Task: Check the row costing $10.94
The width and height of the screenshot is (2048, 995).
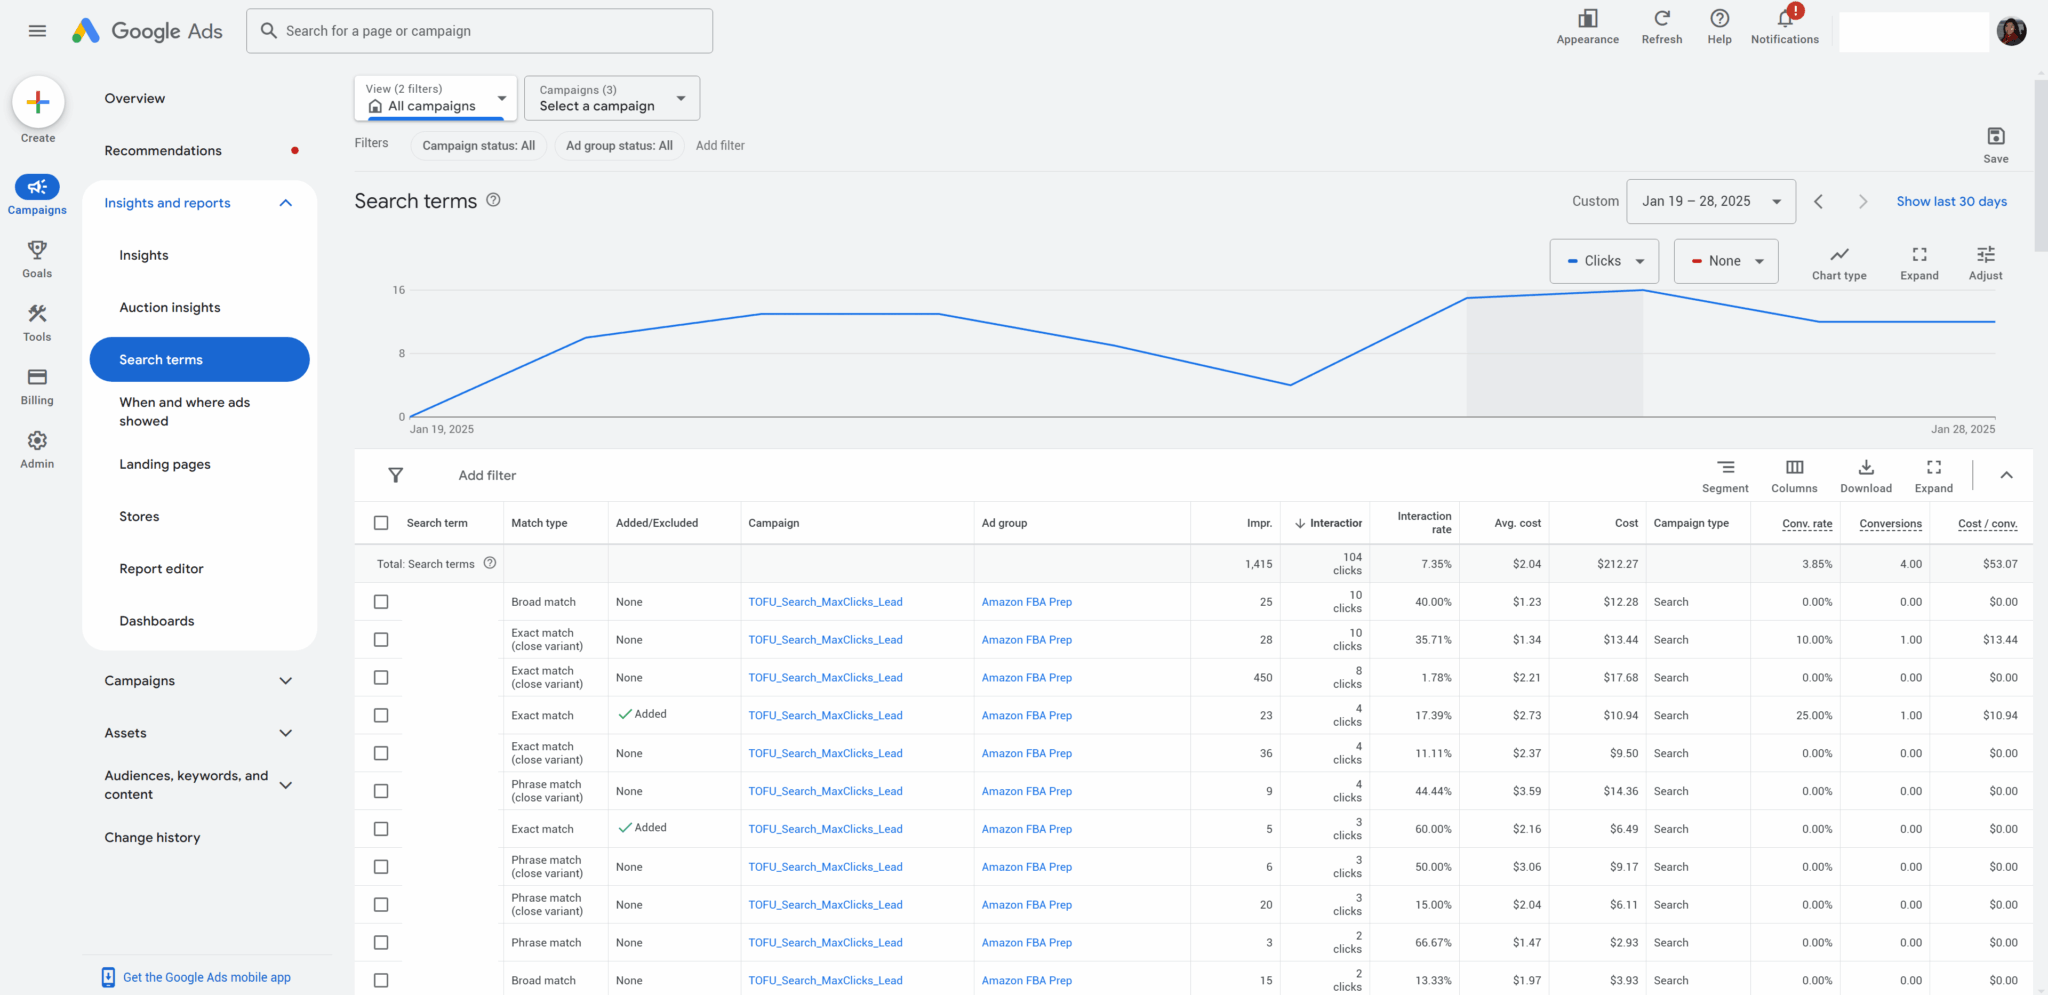Action: tap(381, 716)
